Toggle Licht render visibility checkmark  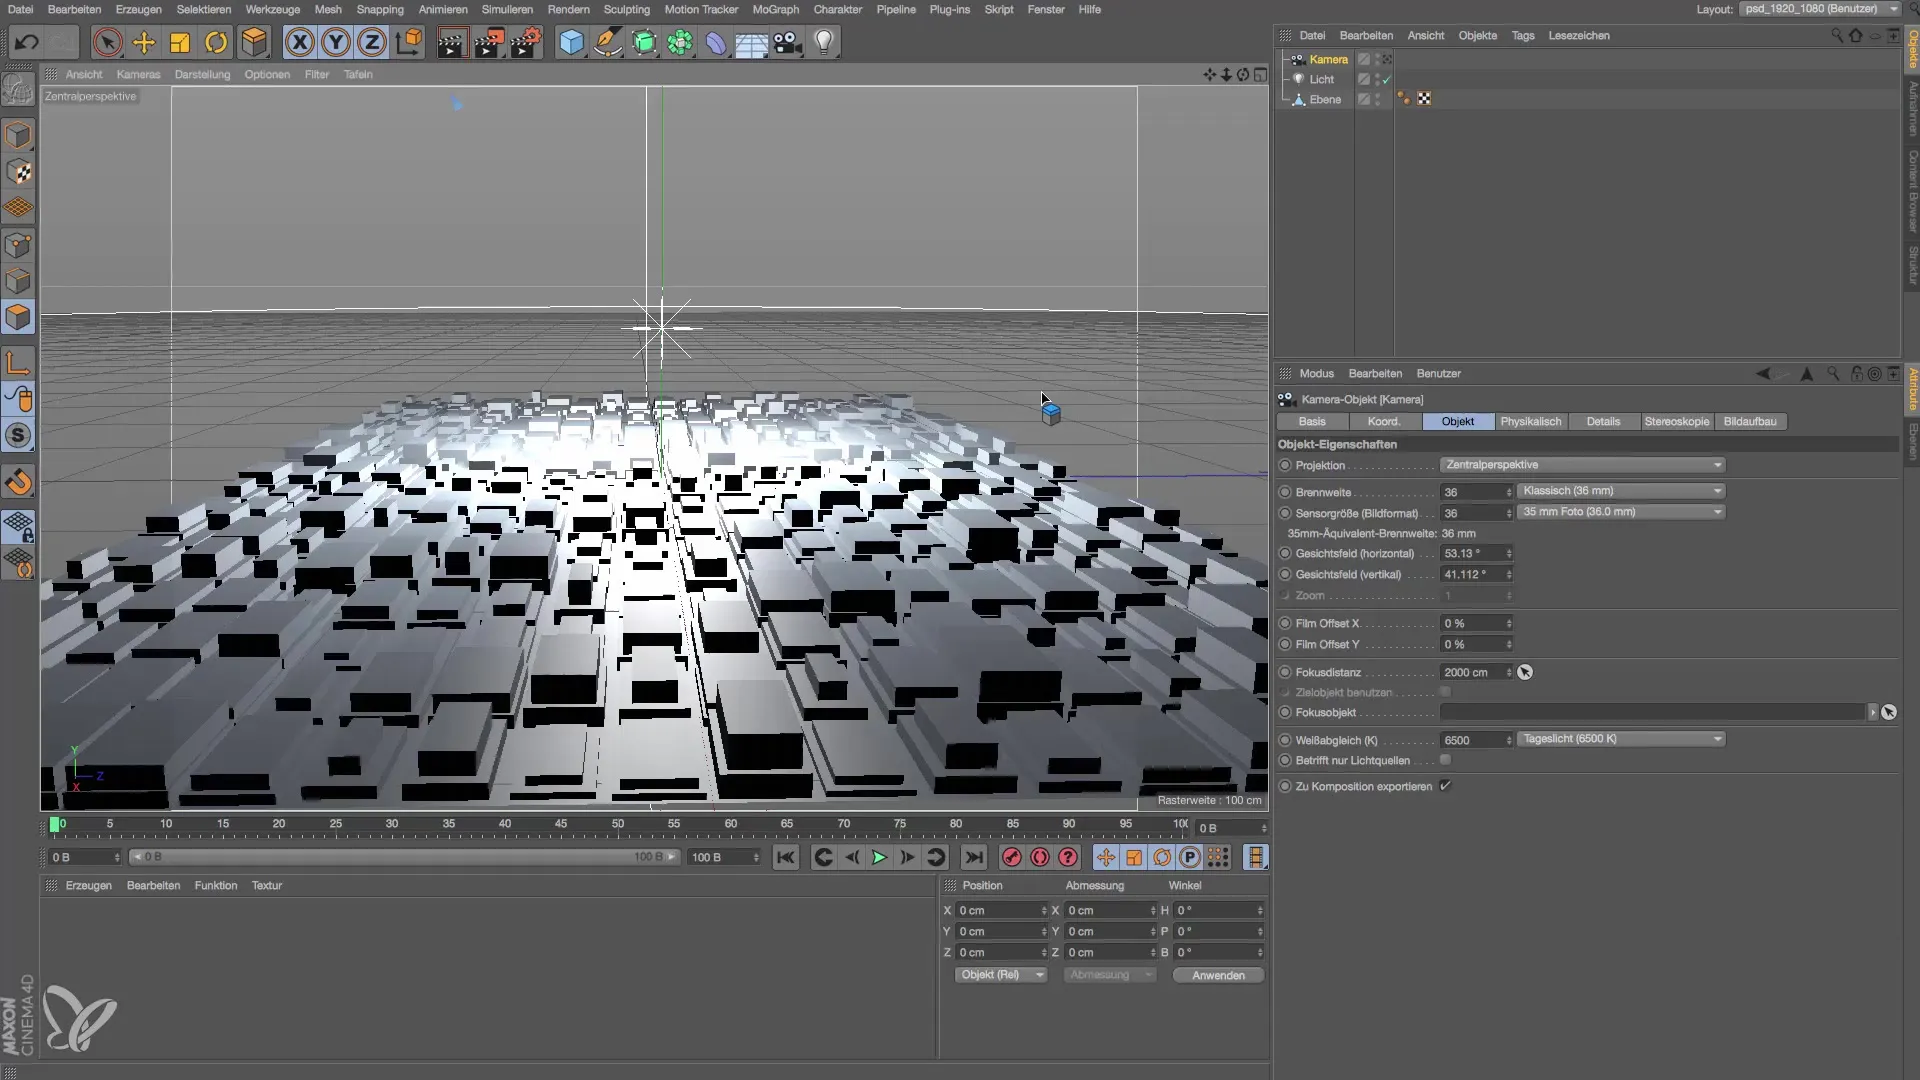tap(1386, 80)
